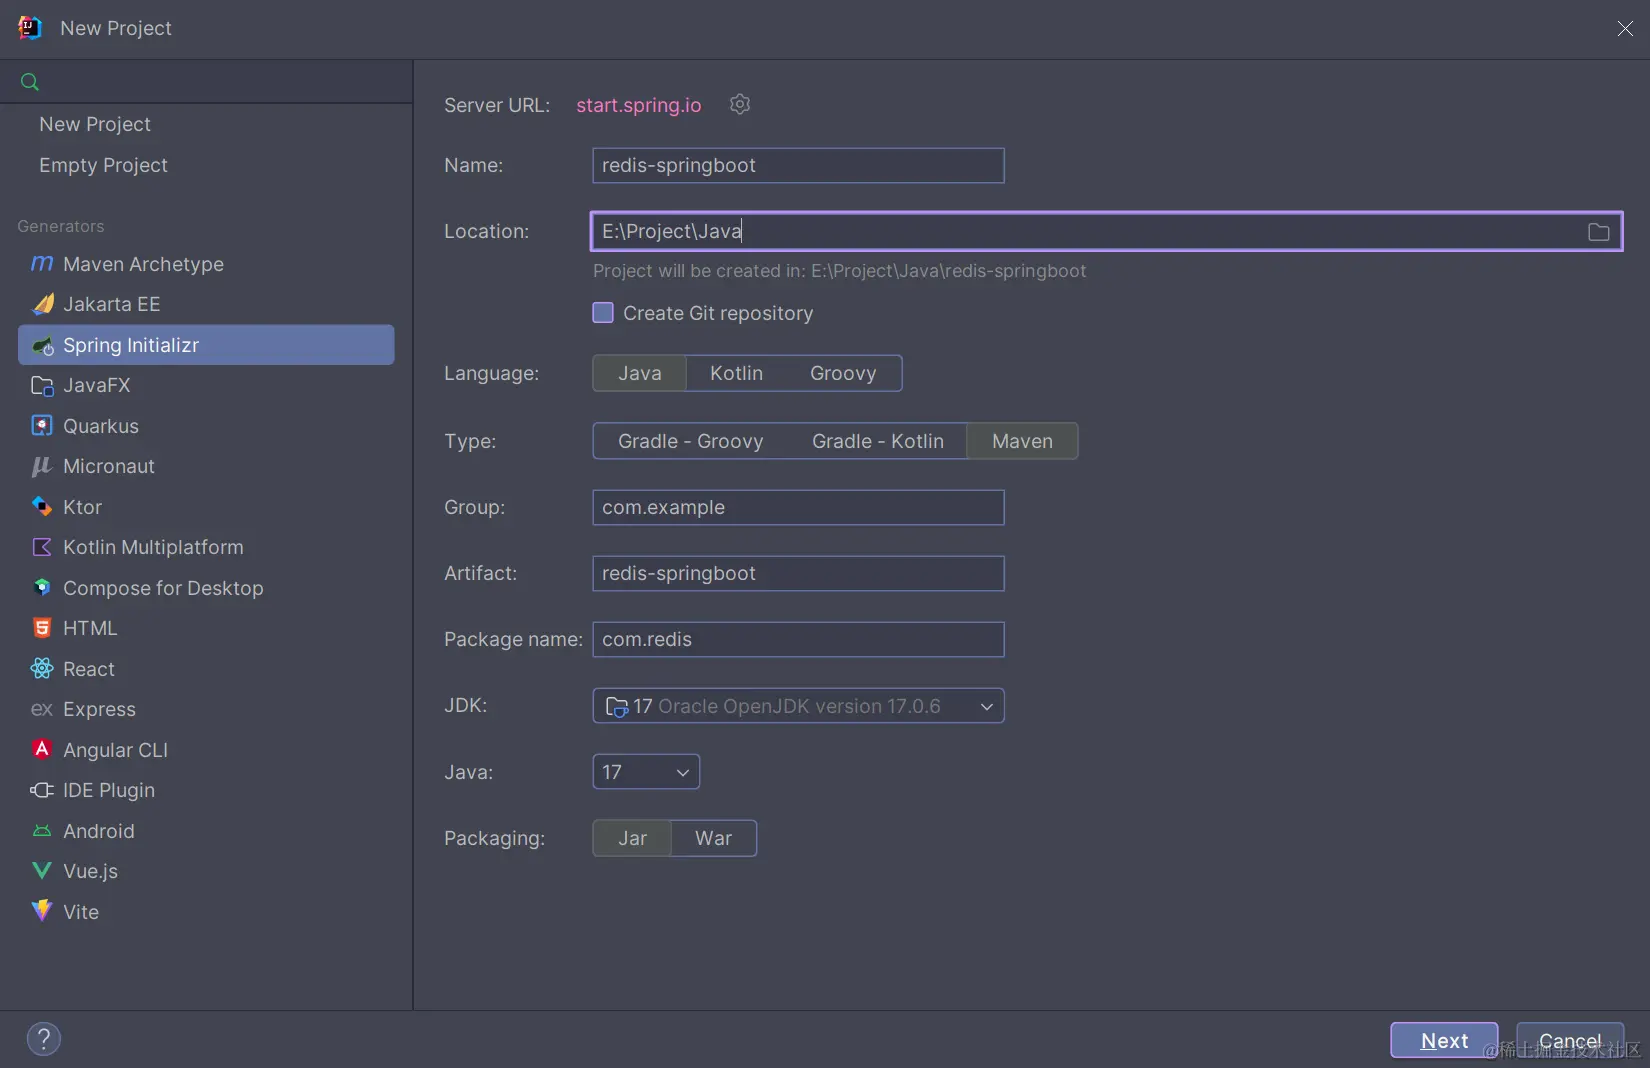Select Java as the language
The height and width of the screenshot is (1068, 1650).
tap(640, 373)
